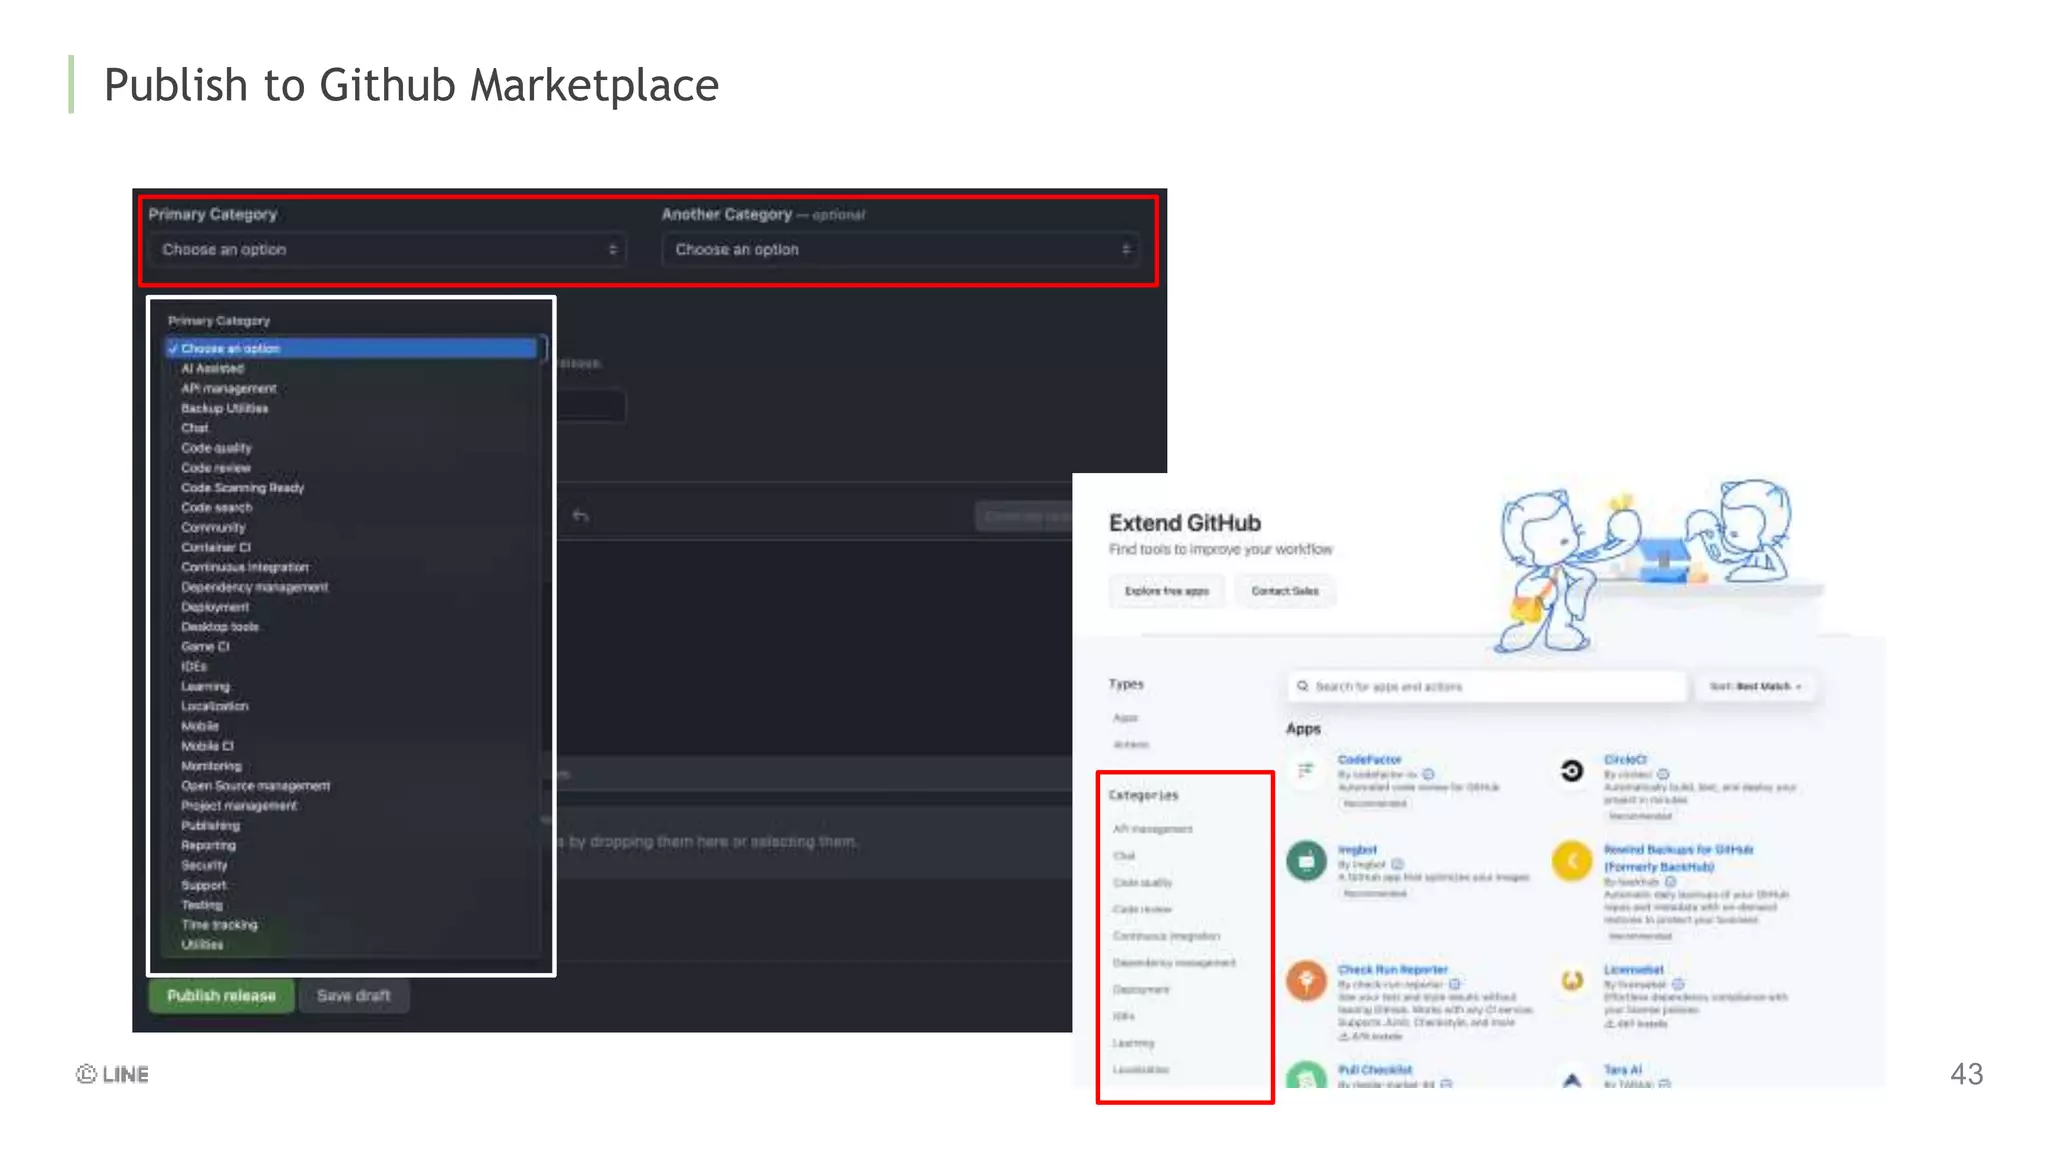The image size is (2048, 1152).
Task: Click Explore free apps button
Action: (x=1166, y=591)
